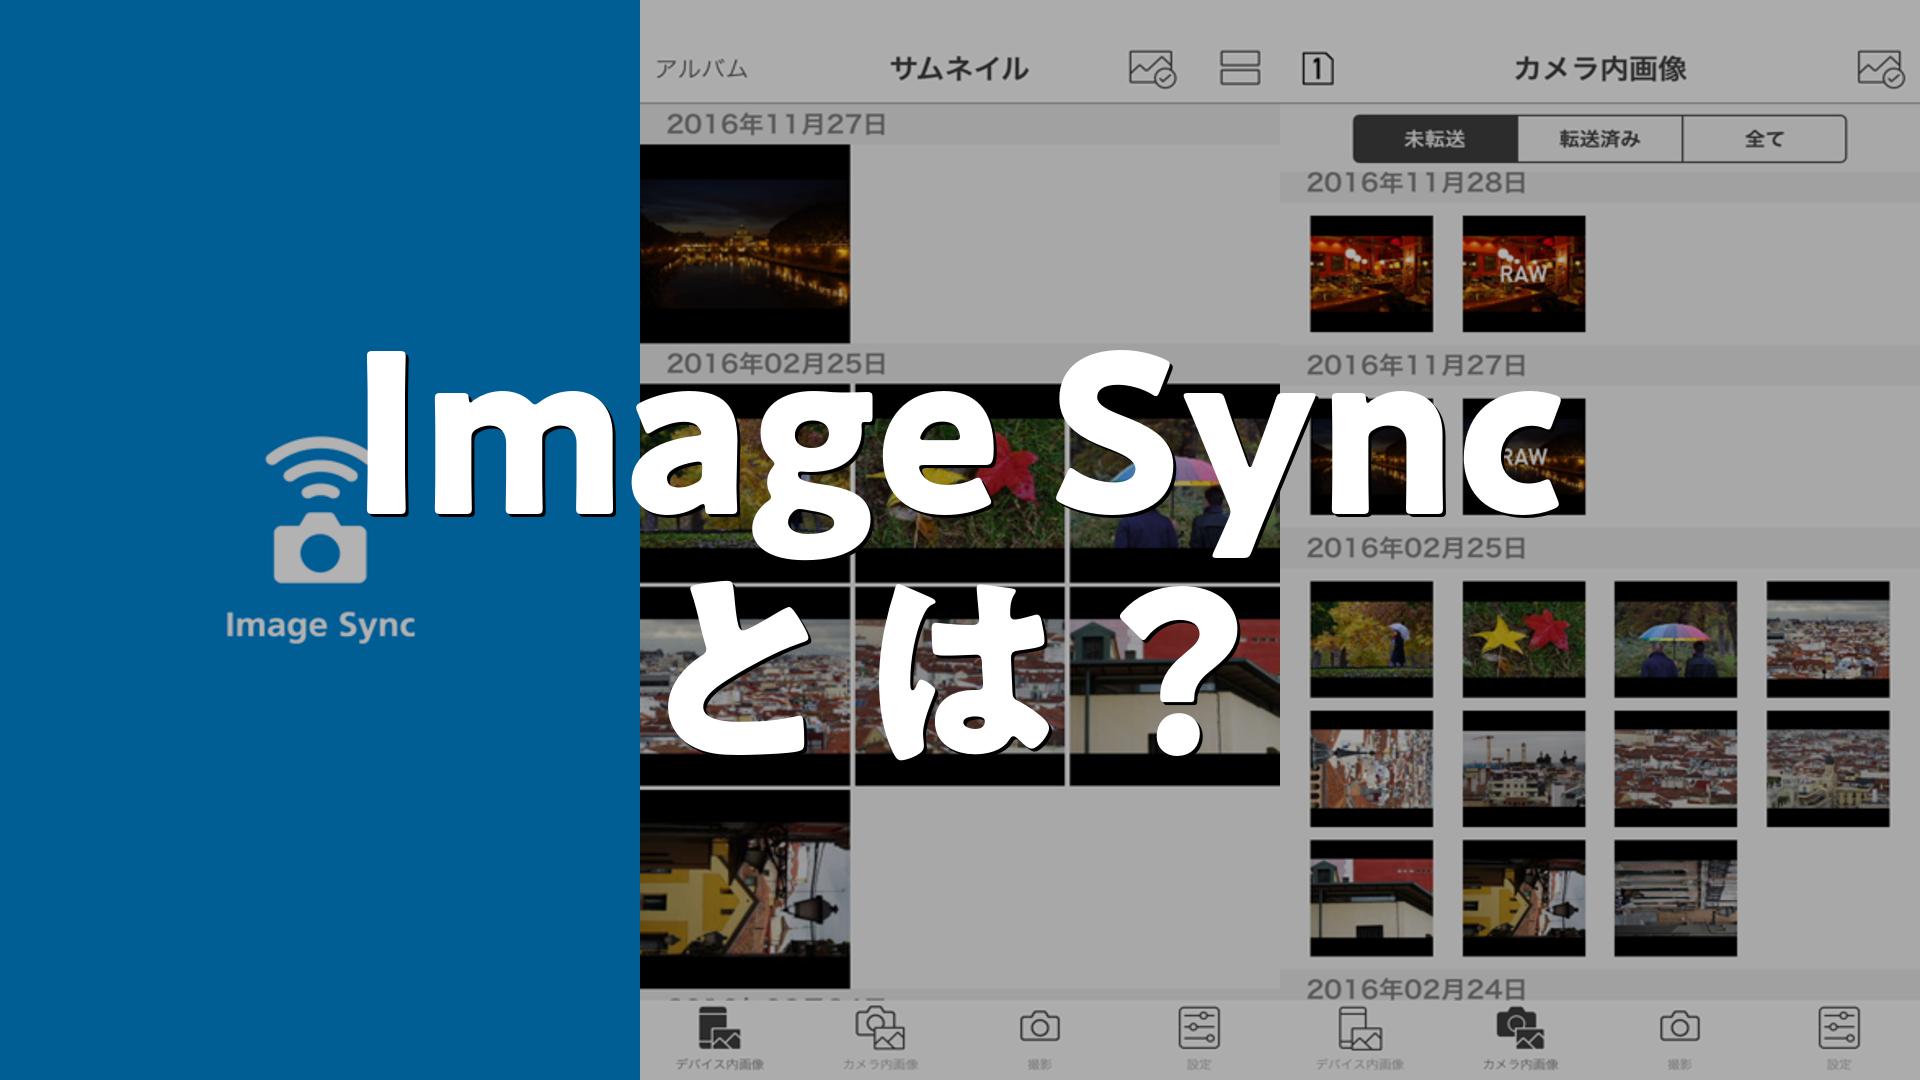Image resolution: width=1920 pixels, height=1080 pixels.
Task: Tap the サムネイル screen title
Action: click(x=959, y=69)
